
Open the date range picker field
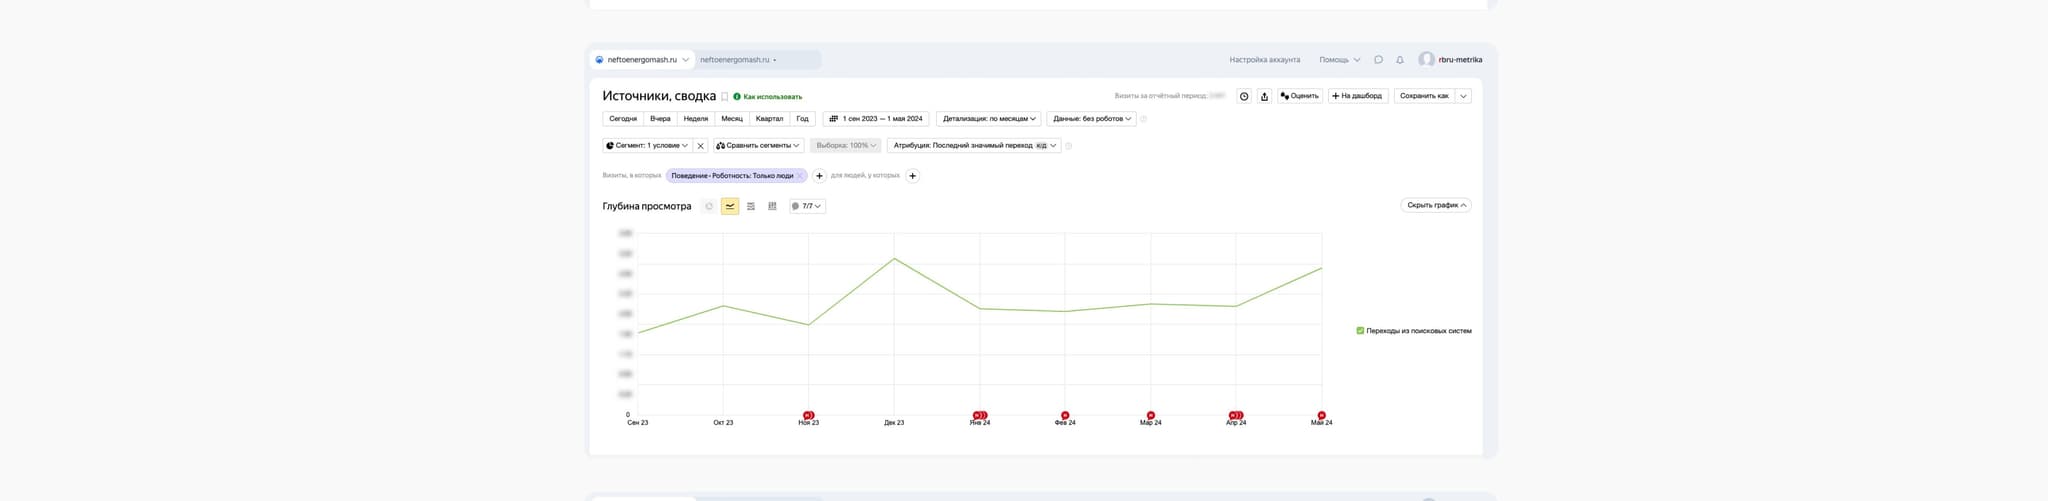point(876,119)
